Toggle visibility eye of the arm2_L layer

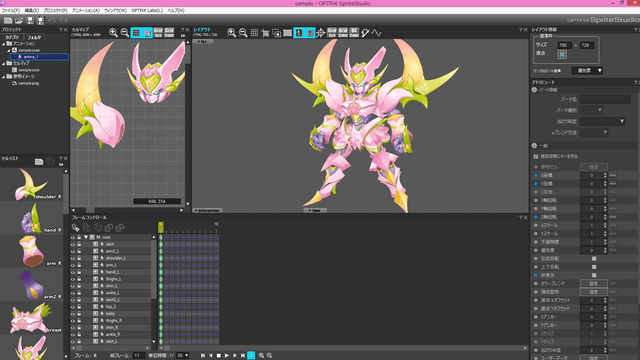pos(73,251)
